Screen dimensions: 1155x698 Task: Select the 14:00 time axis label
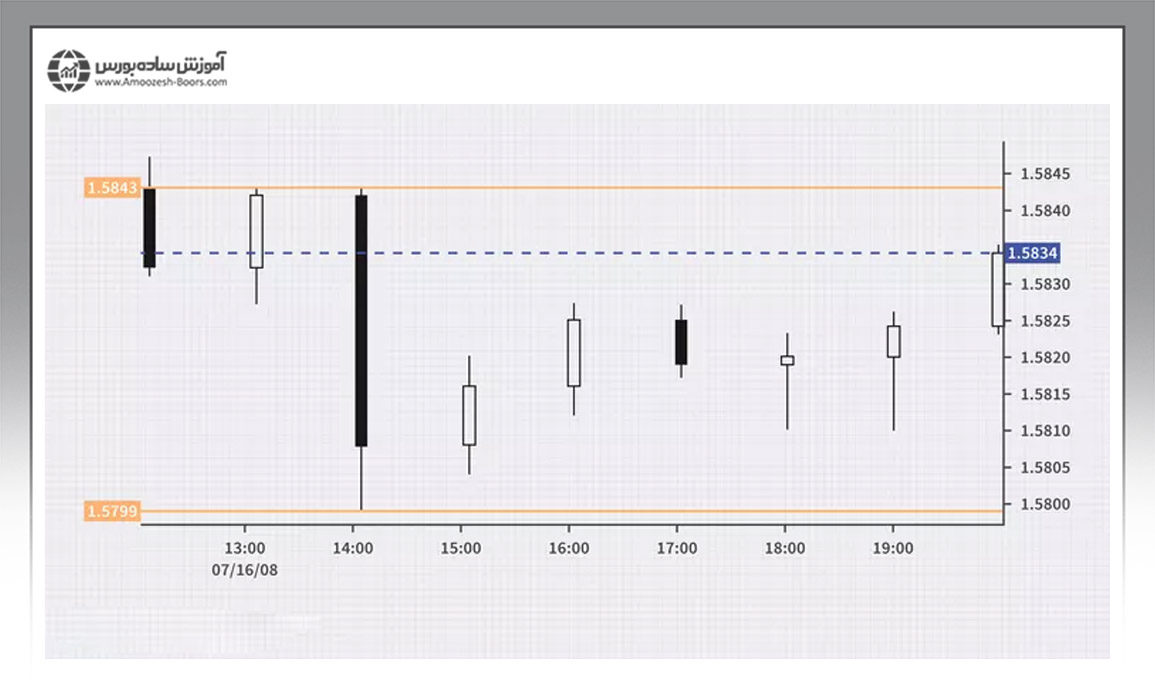click(353, 548)
